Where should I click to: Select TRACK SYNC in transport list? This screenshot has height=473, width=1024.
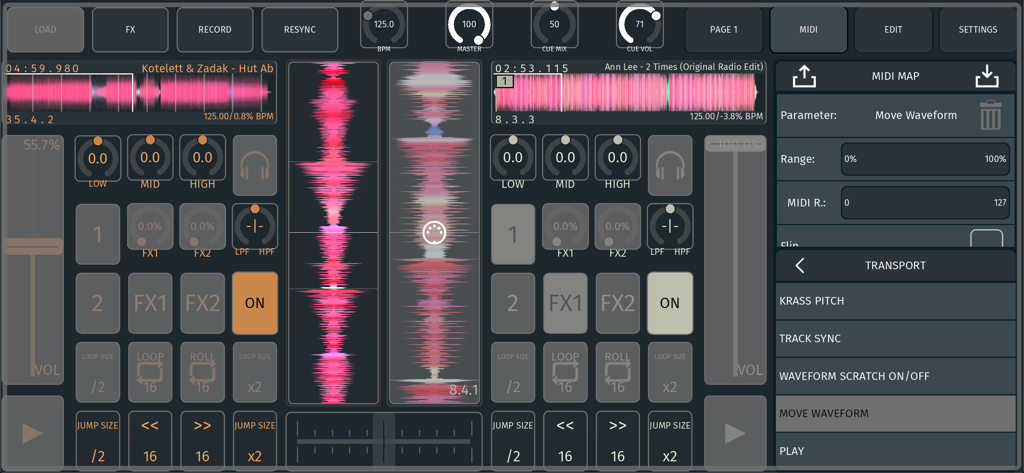coord(895,338)
